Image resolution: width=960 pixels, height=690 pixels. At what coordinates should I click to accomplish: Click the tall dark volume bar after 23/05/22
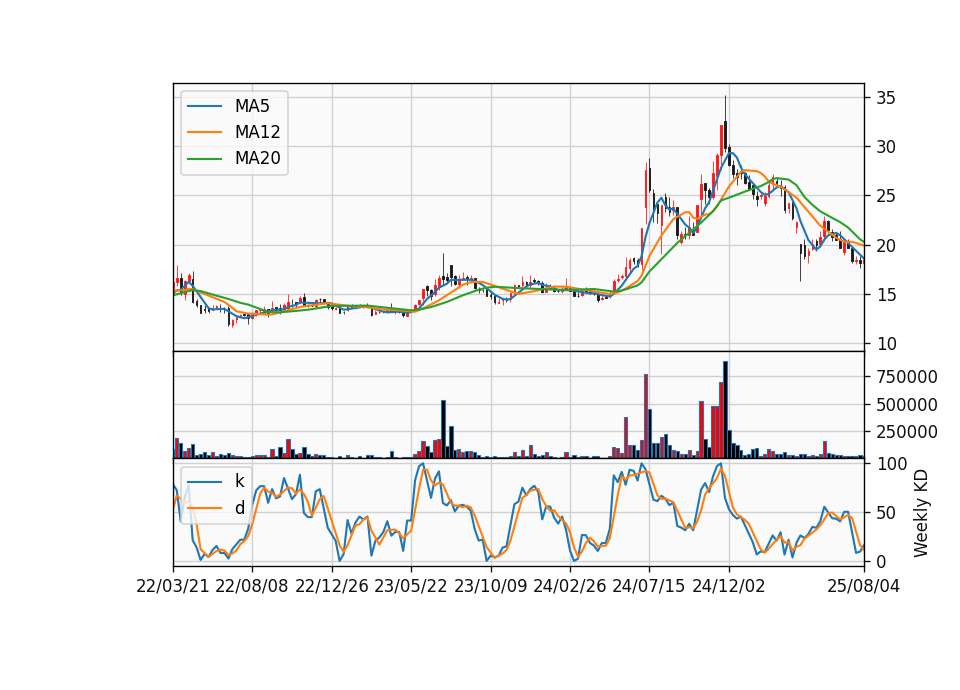pos(443,429)
